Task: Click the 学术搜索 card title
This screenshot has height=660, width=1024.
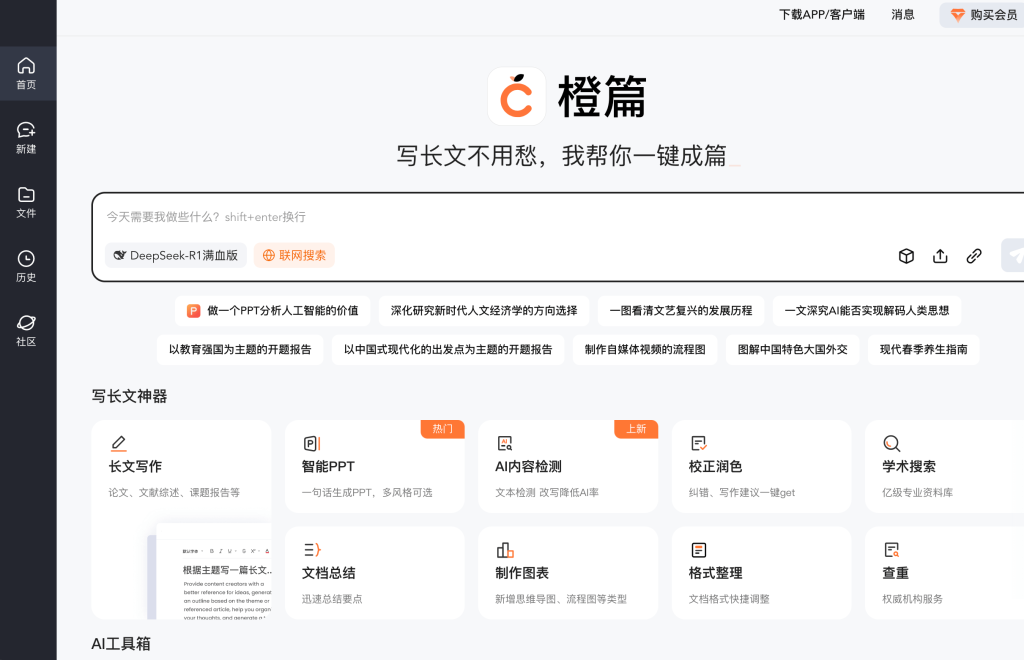Action: click(909, 467)
